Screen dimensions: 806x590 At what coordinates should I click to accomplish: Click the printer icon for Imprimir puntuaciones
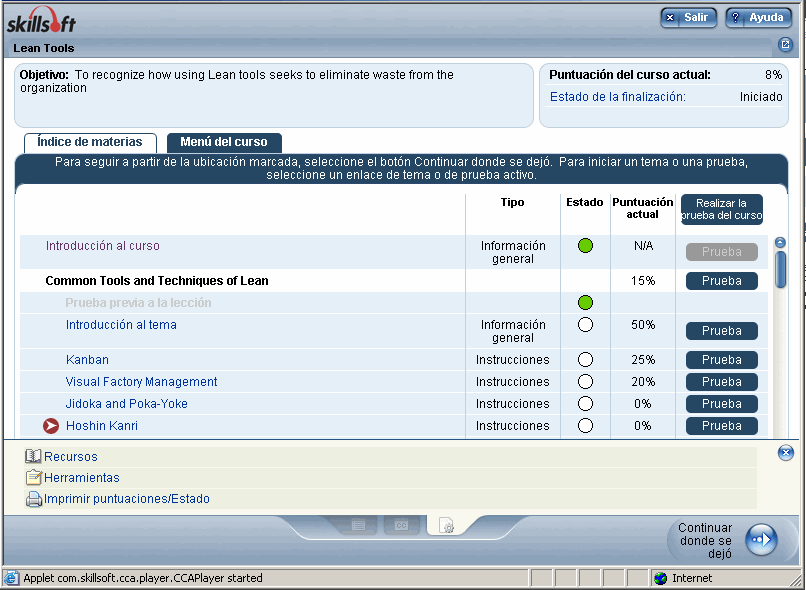coord(33,499)
